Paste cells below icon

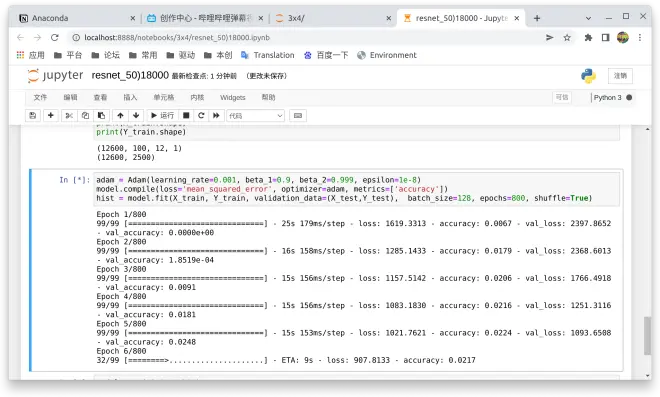tap(101, 115)
